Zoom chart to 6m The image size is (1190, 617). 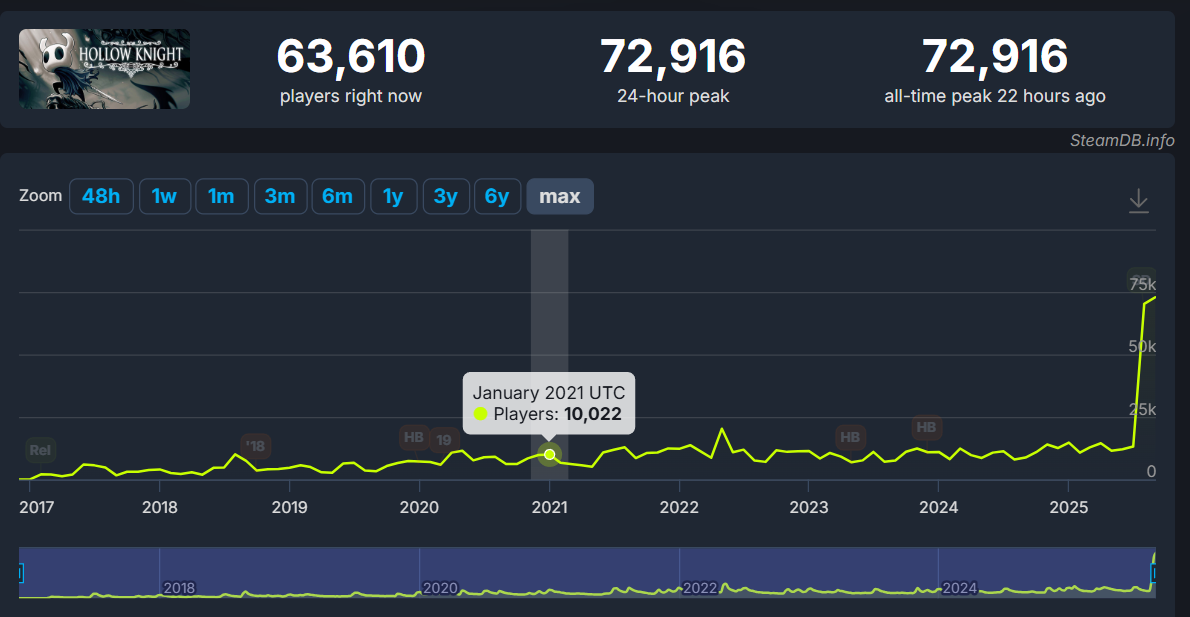pyautogui.click(x=338, y=197)
